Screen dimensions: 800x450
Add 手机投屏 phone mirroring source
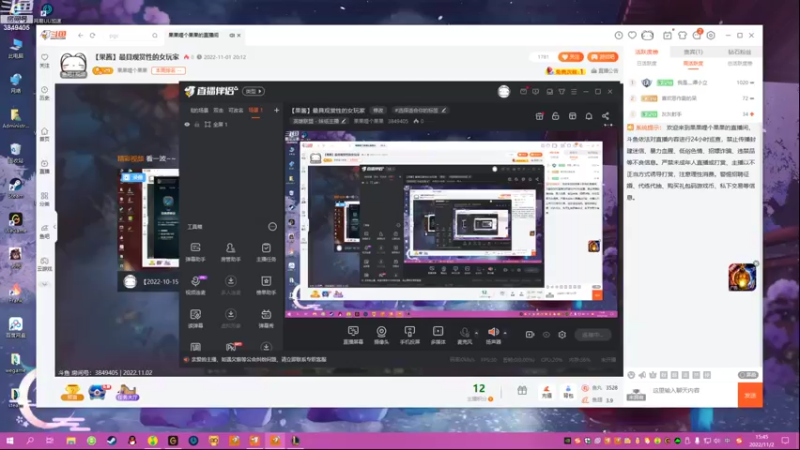(410, 335)
